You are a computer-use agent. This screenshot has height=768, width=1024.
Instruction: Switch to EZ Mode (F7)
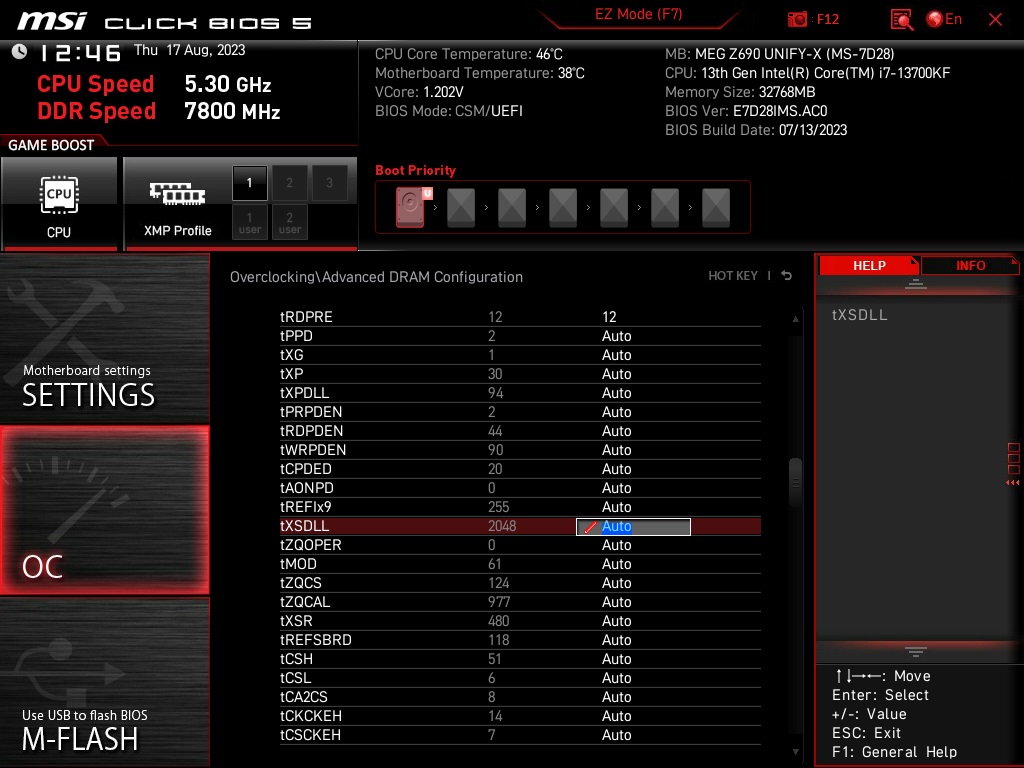638,14
